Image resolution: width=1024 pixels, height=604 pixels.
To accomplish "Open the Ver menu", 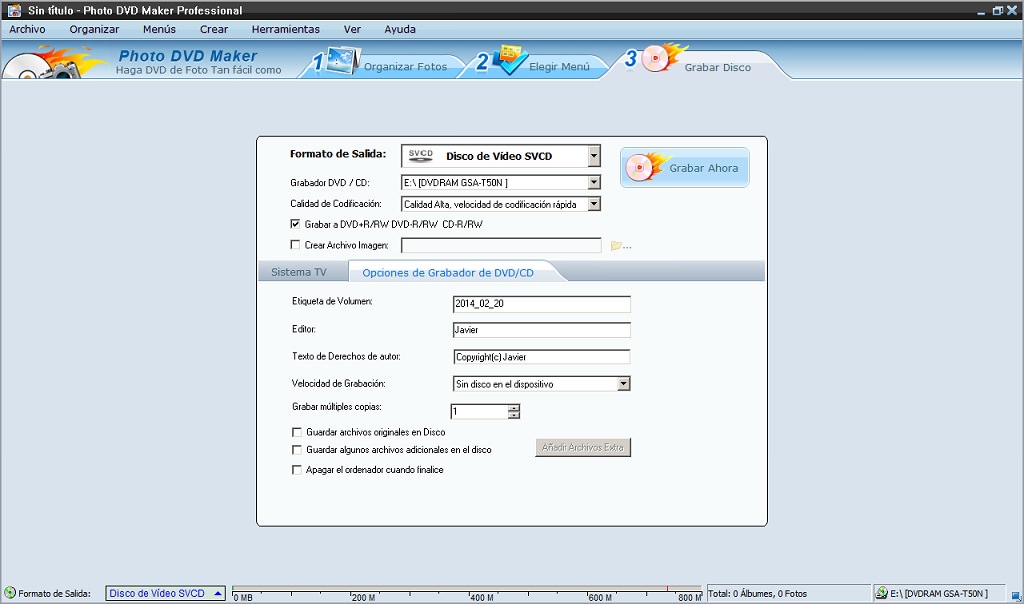I will click(x=352, y=29).
